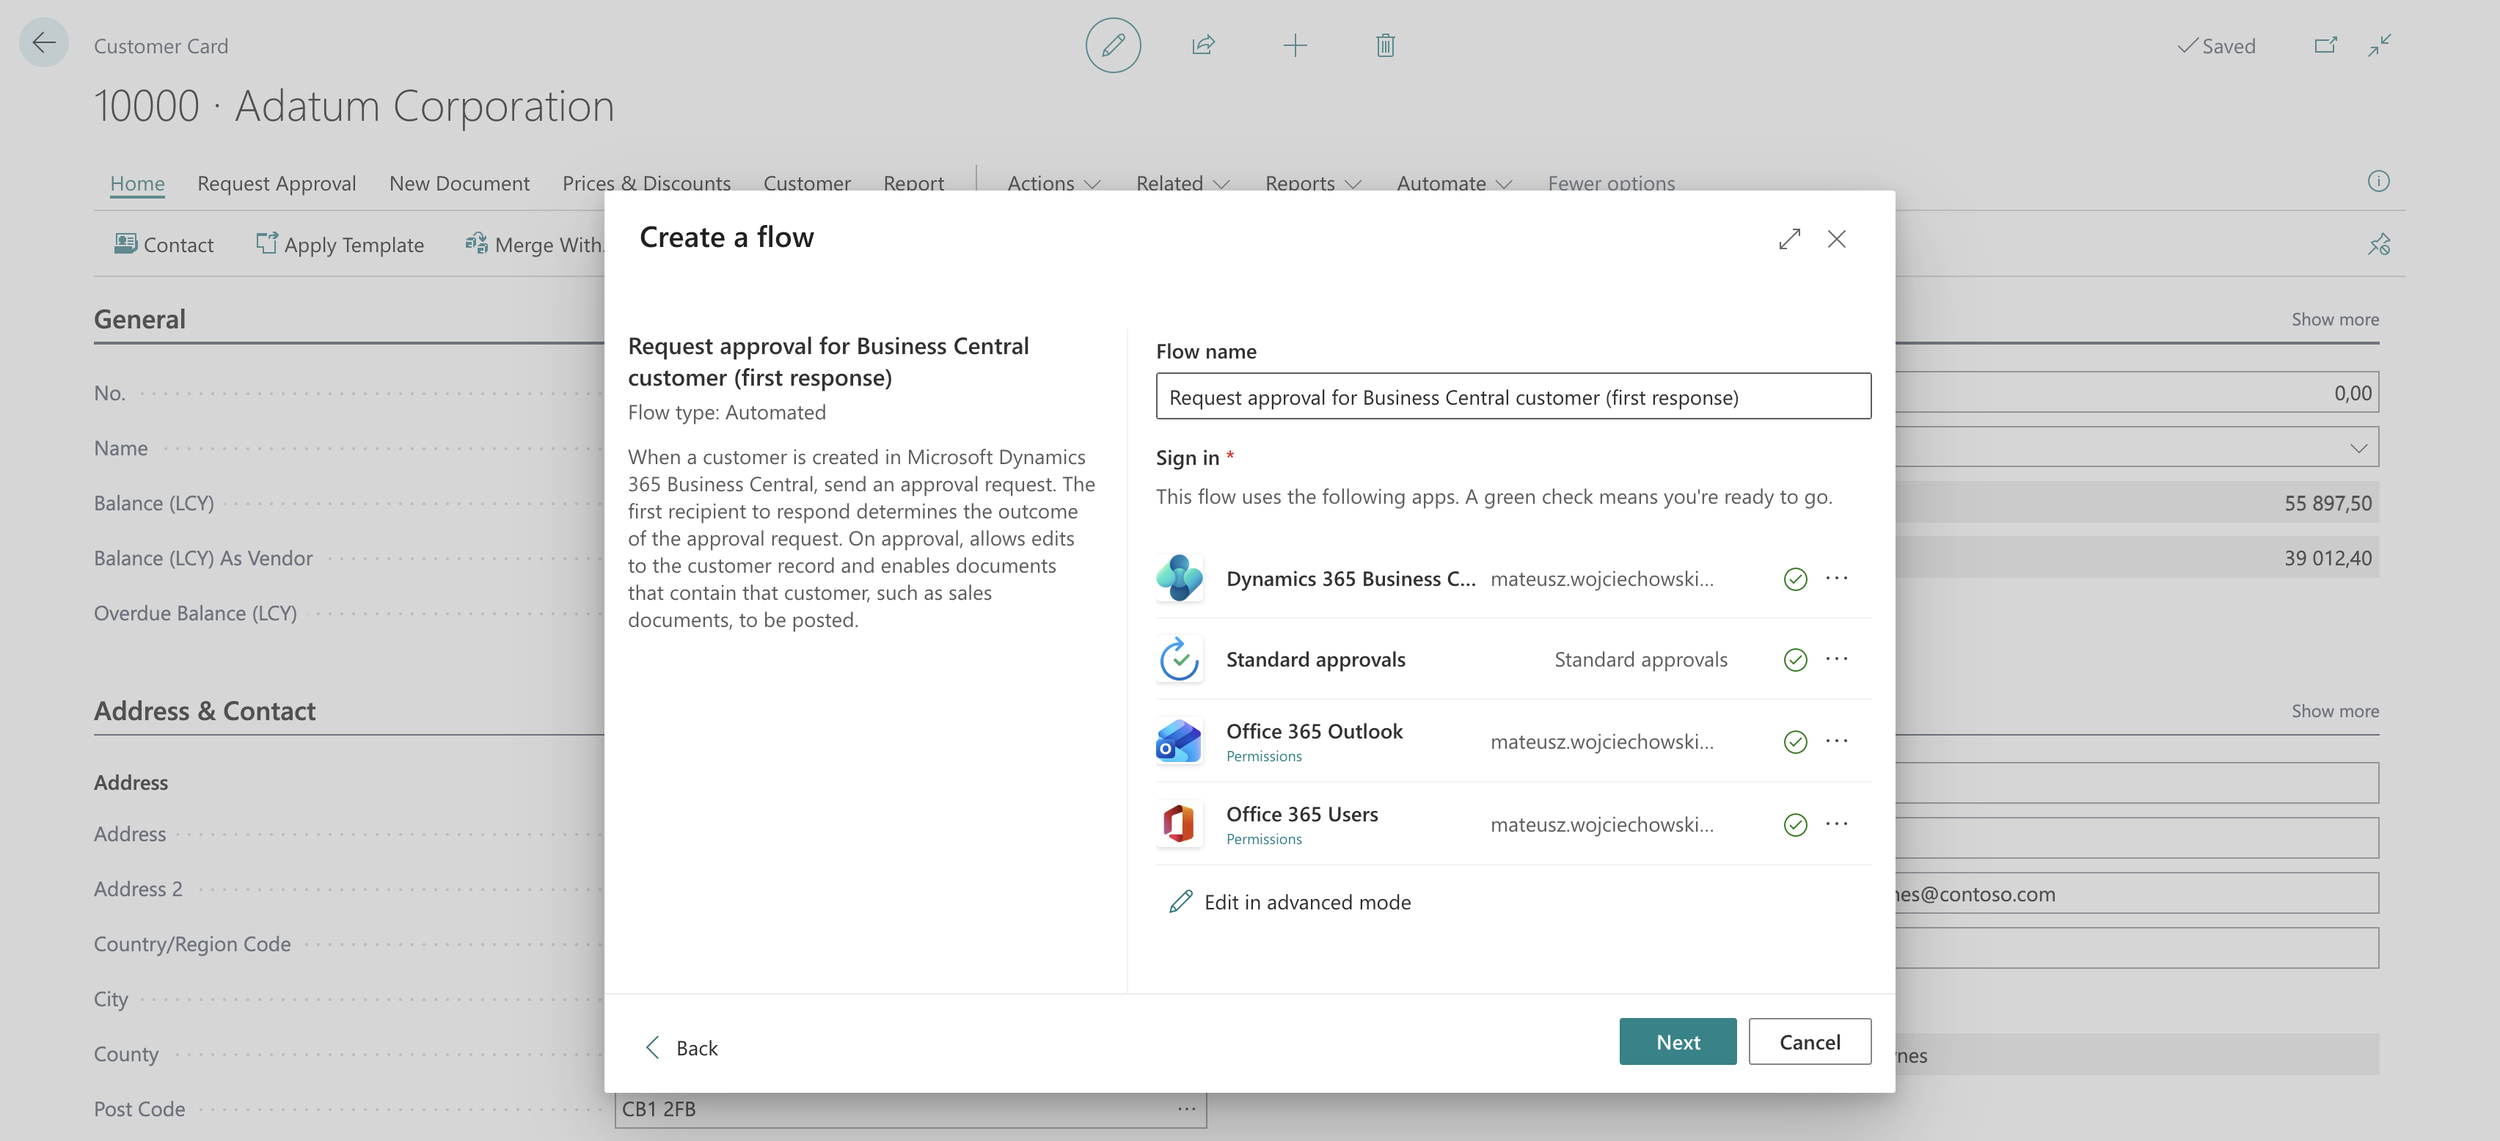Click the 39 012,40 balance value
Image resolution: width=2500 pixels, height=1141 pixels.
point(2328,558)
